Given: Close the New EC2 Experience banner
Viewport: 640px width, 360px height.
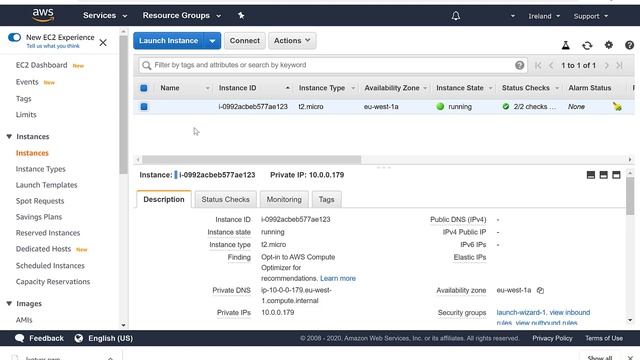Looking at the screenshot, I should coord(103,42).
